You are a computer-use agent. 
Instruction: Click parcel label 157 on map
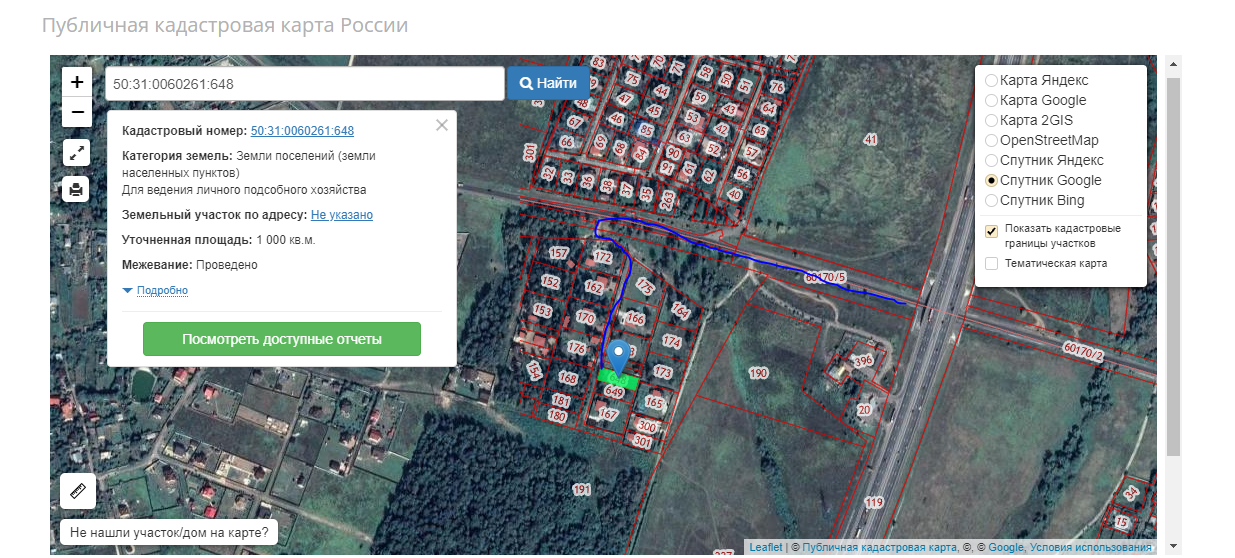coord(558,254)
